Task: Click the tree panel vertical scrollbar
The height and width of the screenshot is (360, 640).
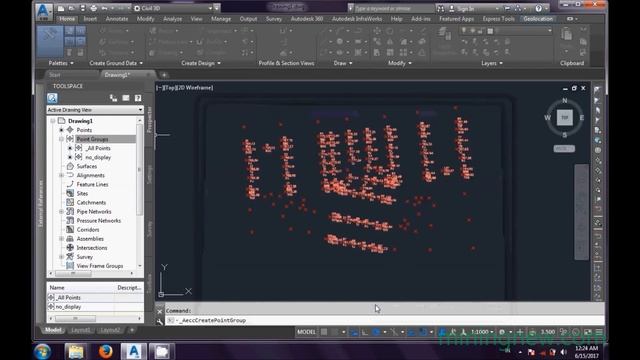Action: click(140, 169)
